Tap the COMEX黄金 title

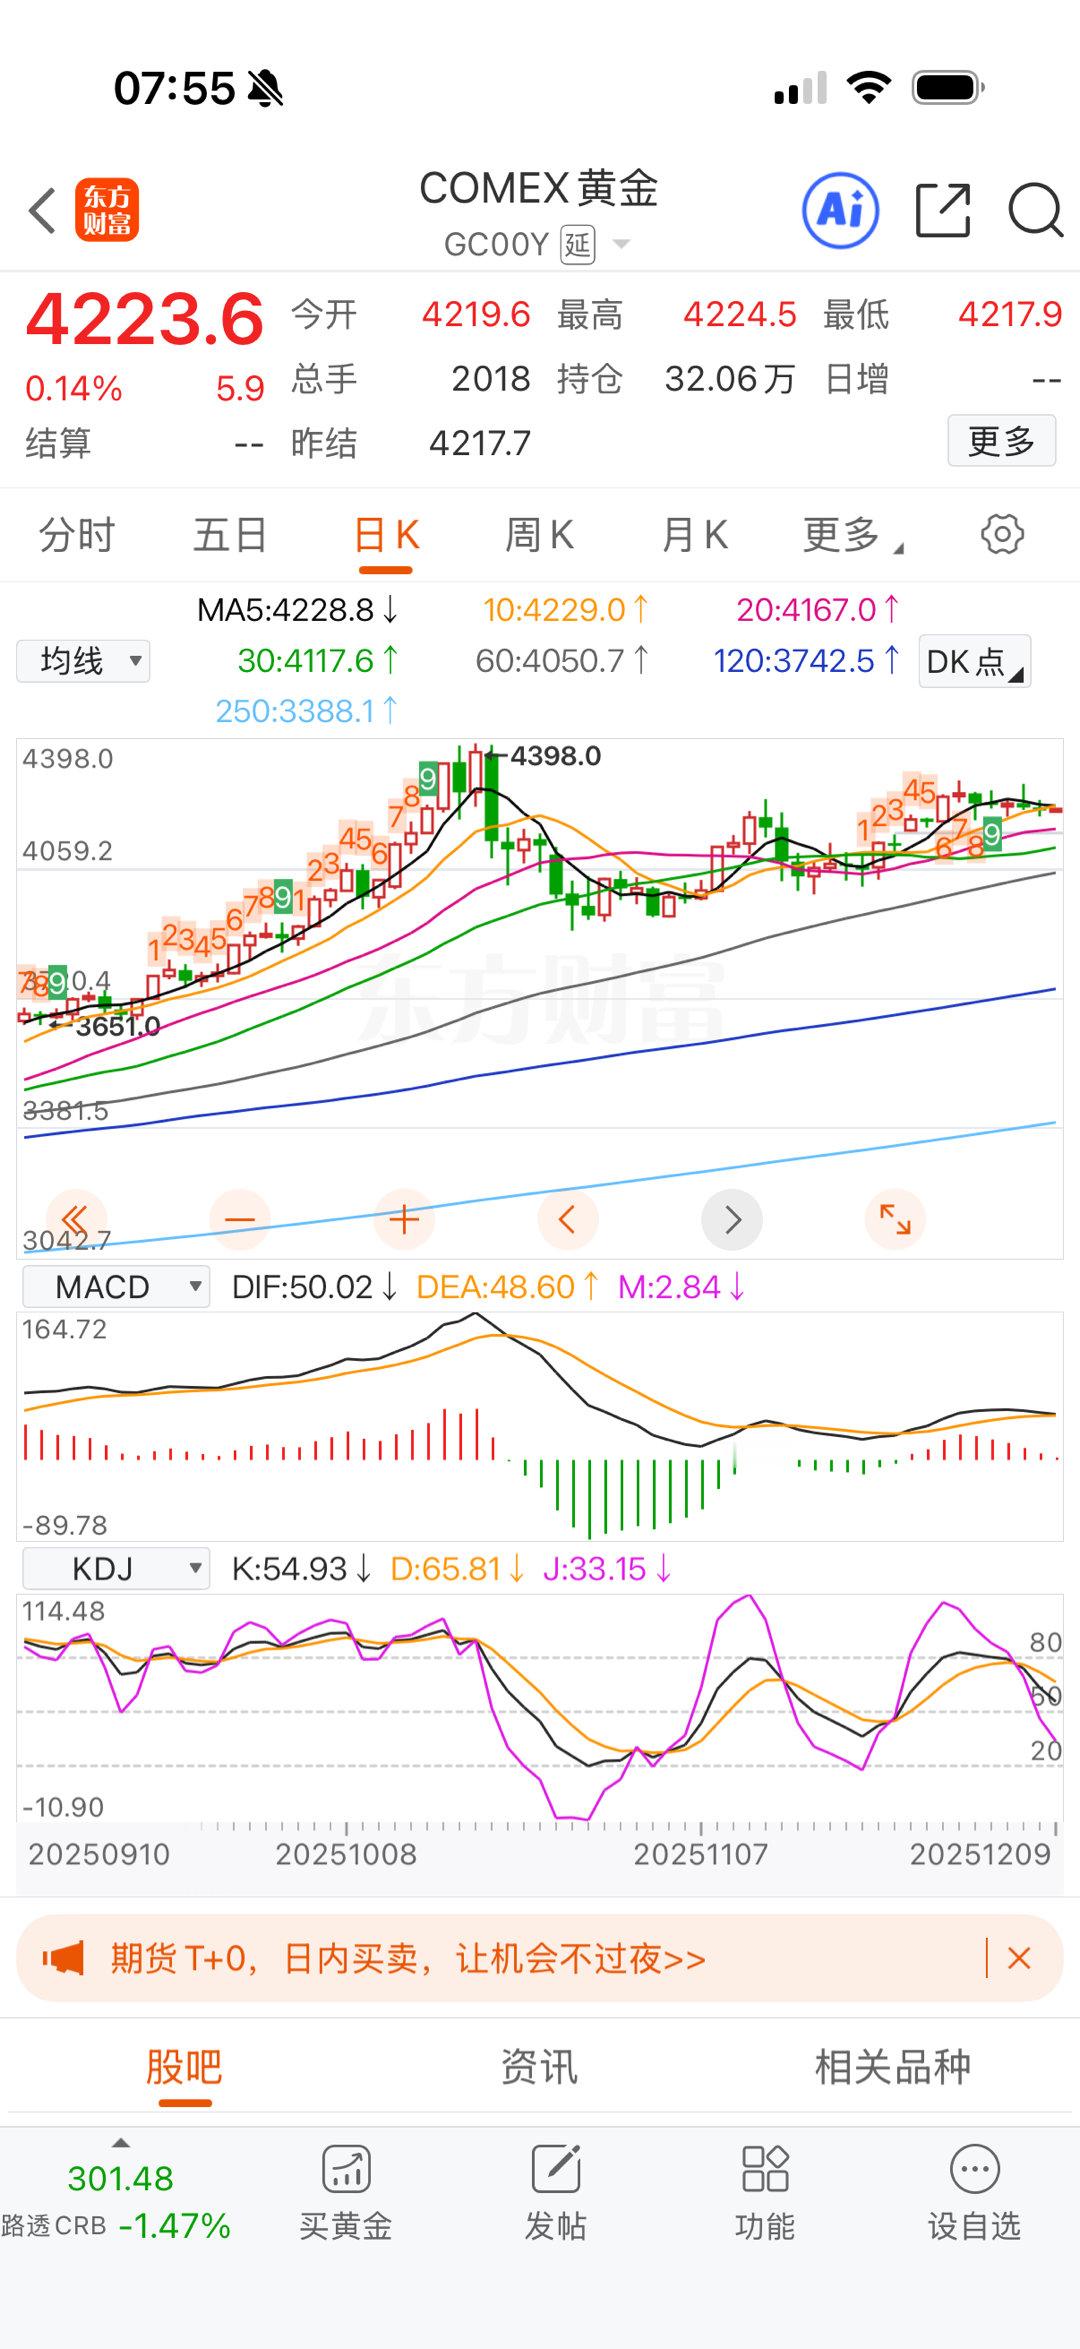538,188
